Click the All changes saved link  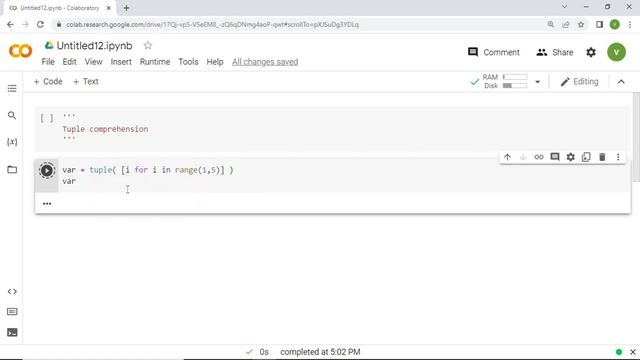[265, 62]
